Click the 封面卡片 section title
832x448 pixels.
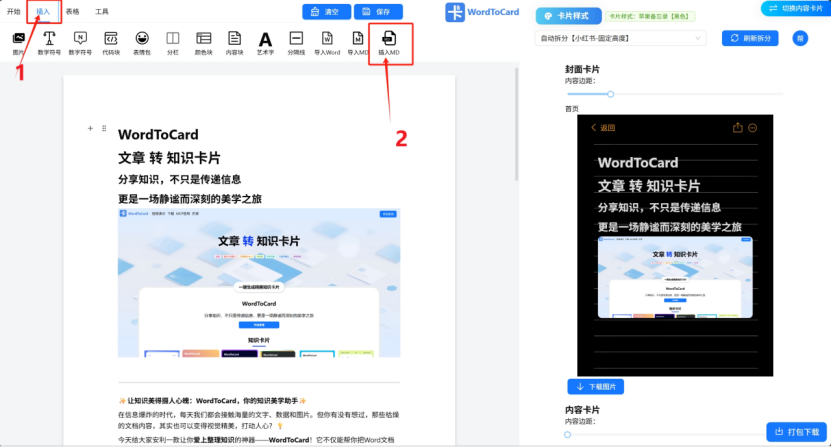pos(583,69)
